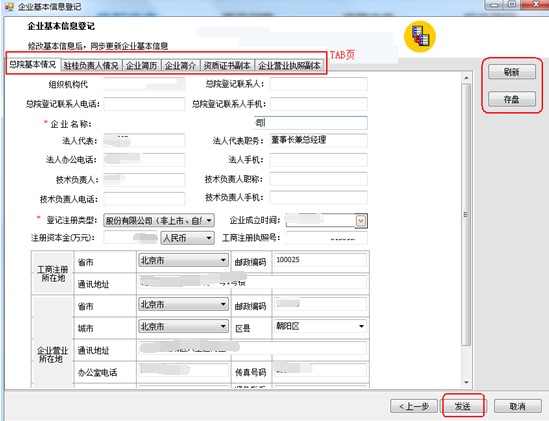
Task: Switch to the 驻桂负责人情况 tab
Action: (91, 65)
